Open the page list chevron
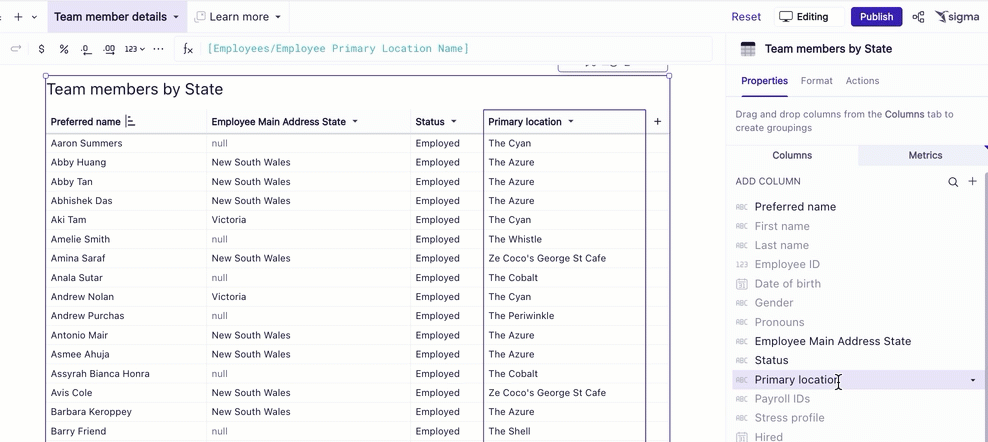Viewport: 988px width, 442px height. (x=34, y=17)
